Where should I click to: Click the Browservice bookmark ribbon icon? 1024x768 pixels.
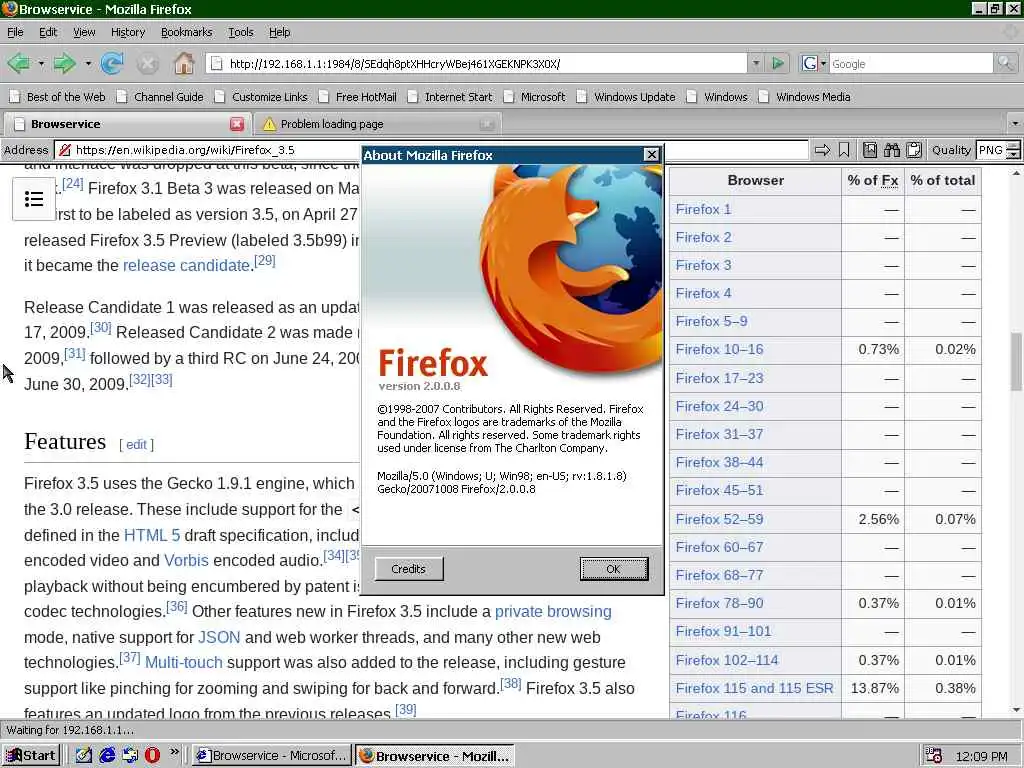pyautogui.click(x=844, y=150)
